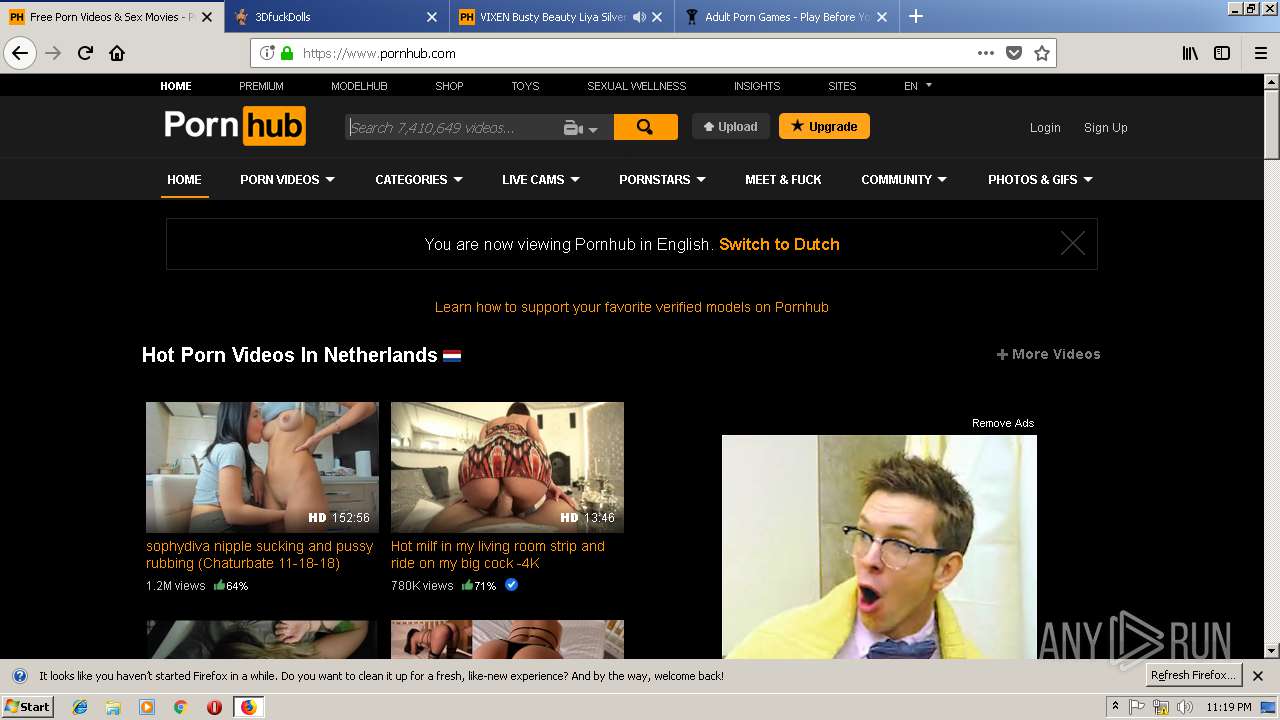Mute the VIXEN tab audio

click(x=639, y=17)
